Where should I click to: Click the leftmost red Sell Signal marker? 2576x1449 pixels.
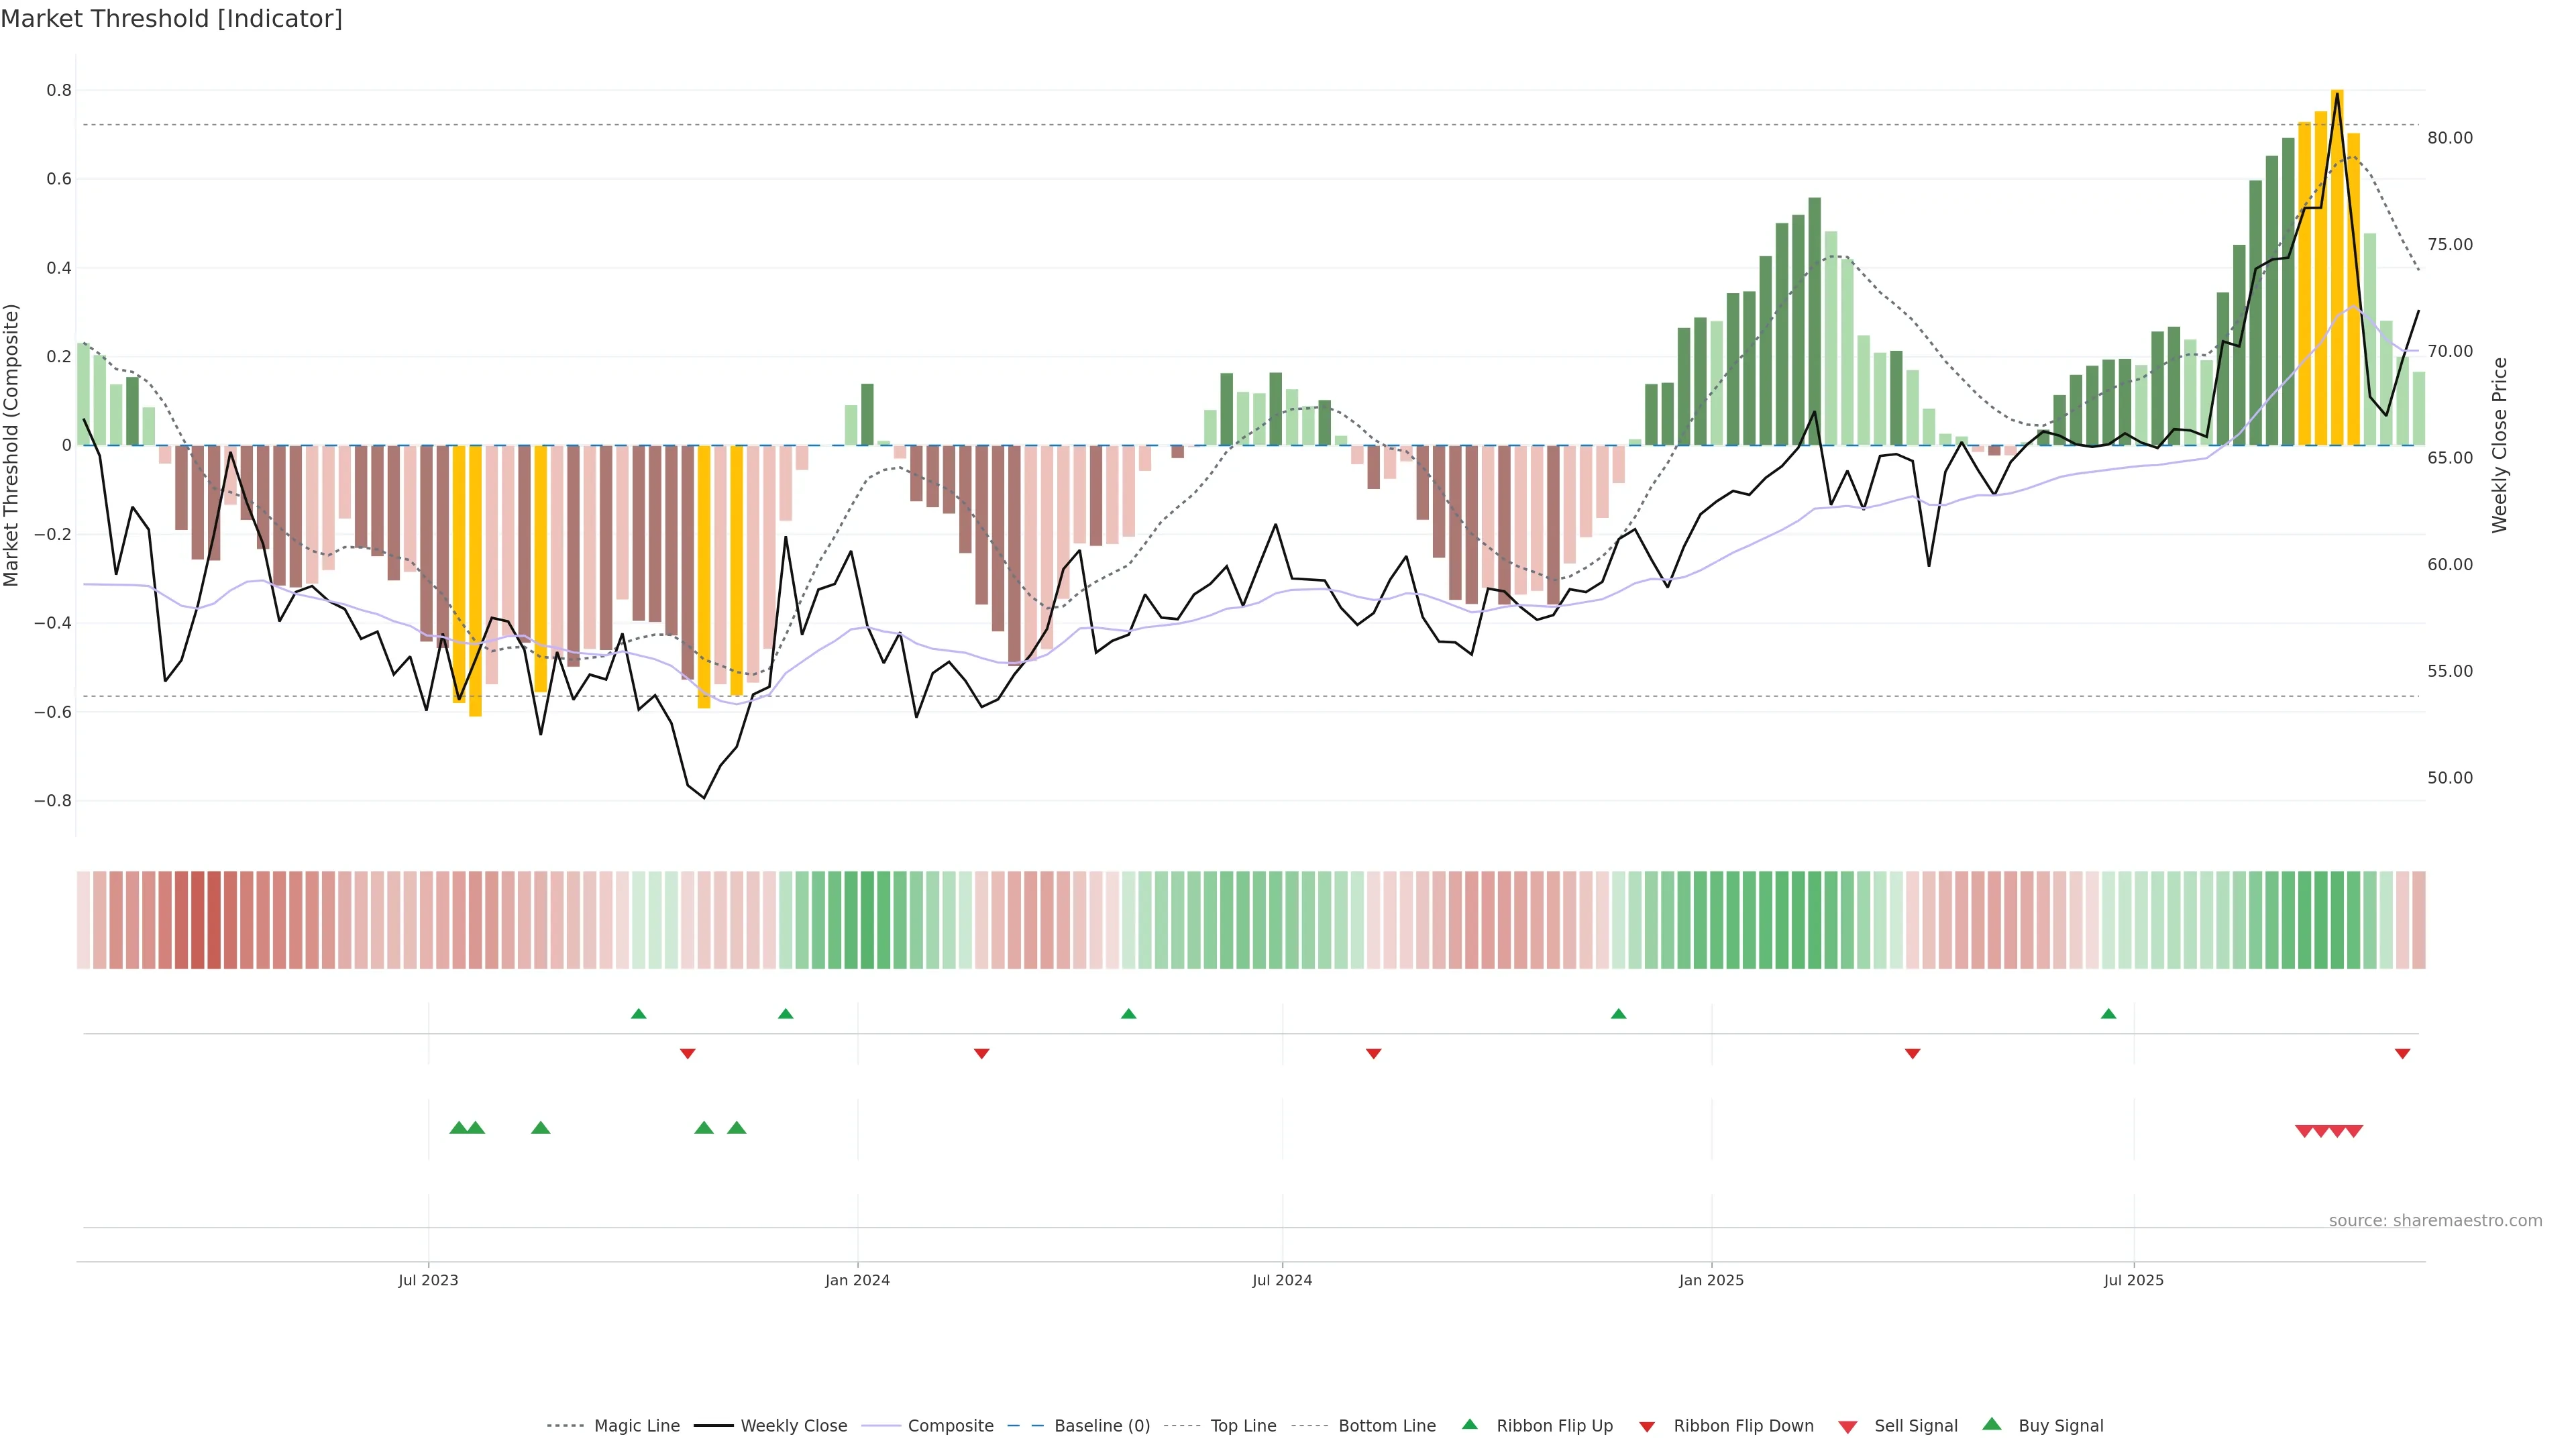point(2304,1131)
